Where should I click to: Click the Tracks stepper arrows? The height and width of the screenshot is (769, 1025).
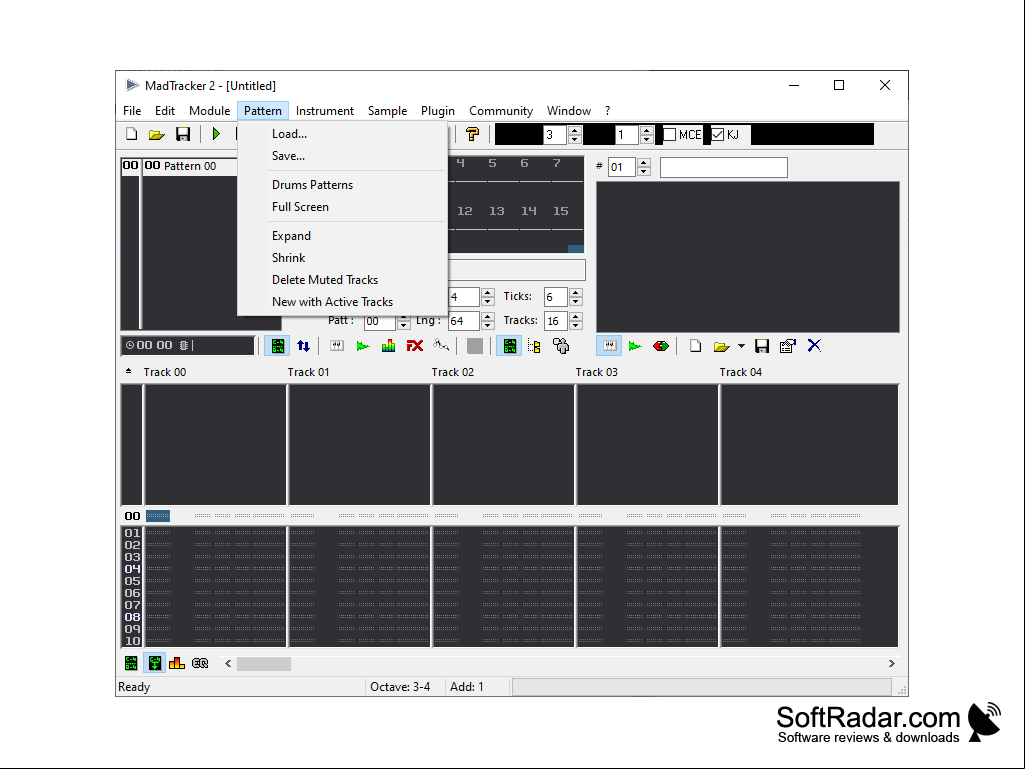(576, 320)
